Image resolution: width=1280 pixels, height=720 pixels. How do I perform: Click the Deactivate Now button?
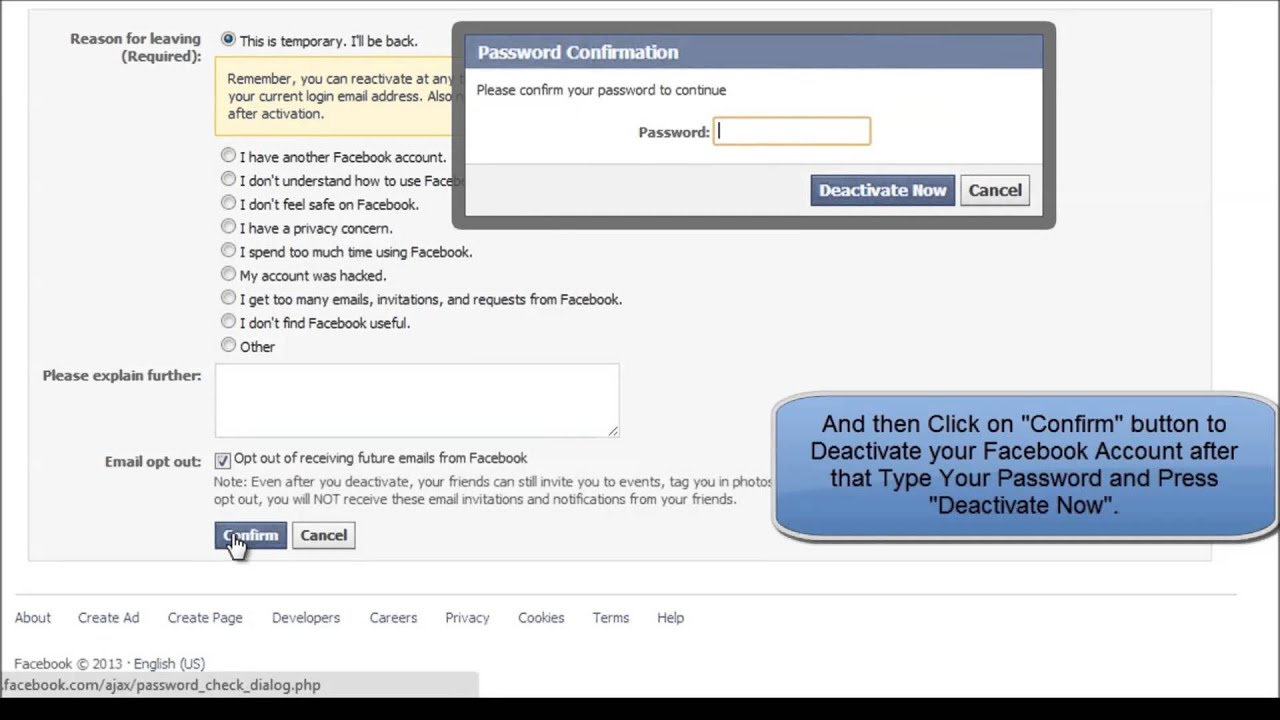pos(882,190)
